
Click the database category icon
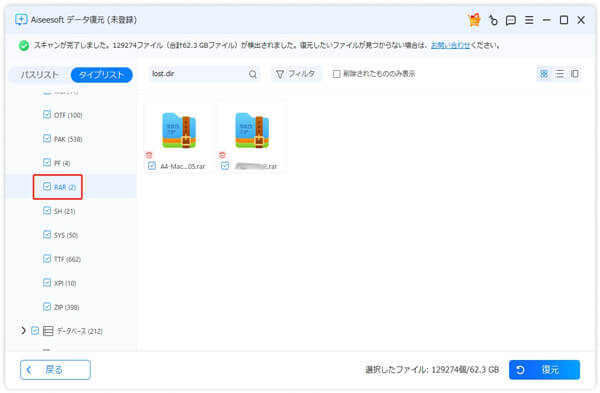(x=48, y=331)
